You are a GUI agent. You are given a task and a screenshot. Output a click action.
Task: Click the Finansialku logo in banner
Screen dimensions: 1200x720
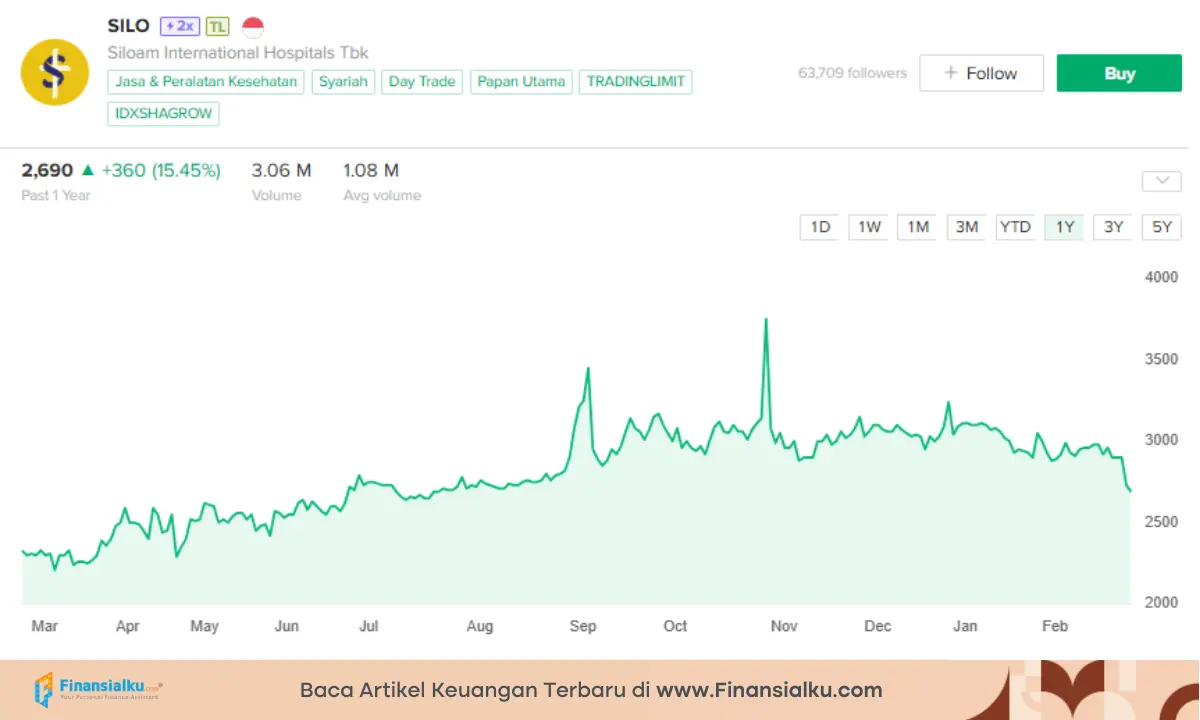[97, 690]
